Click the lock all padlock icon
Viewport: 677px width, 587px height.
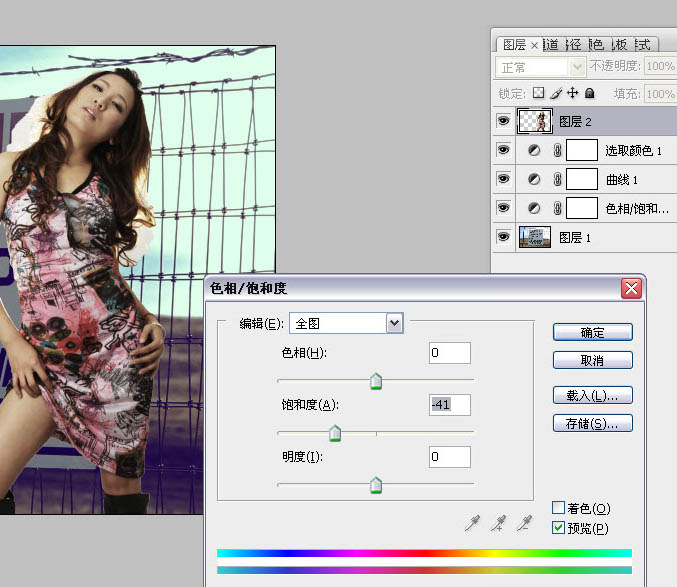(590, 93)
